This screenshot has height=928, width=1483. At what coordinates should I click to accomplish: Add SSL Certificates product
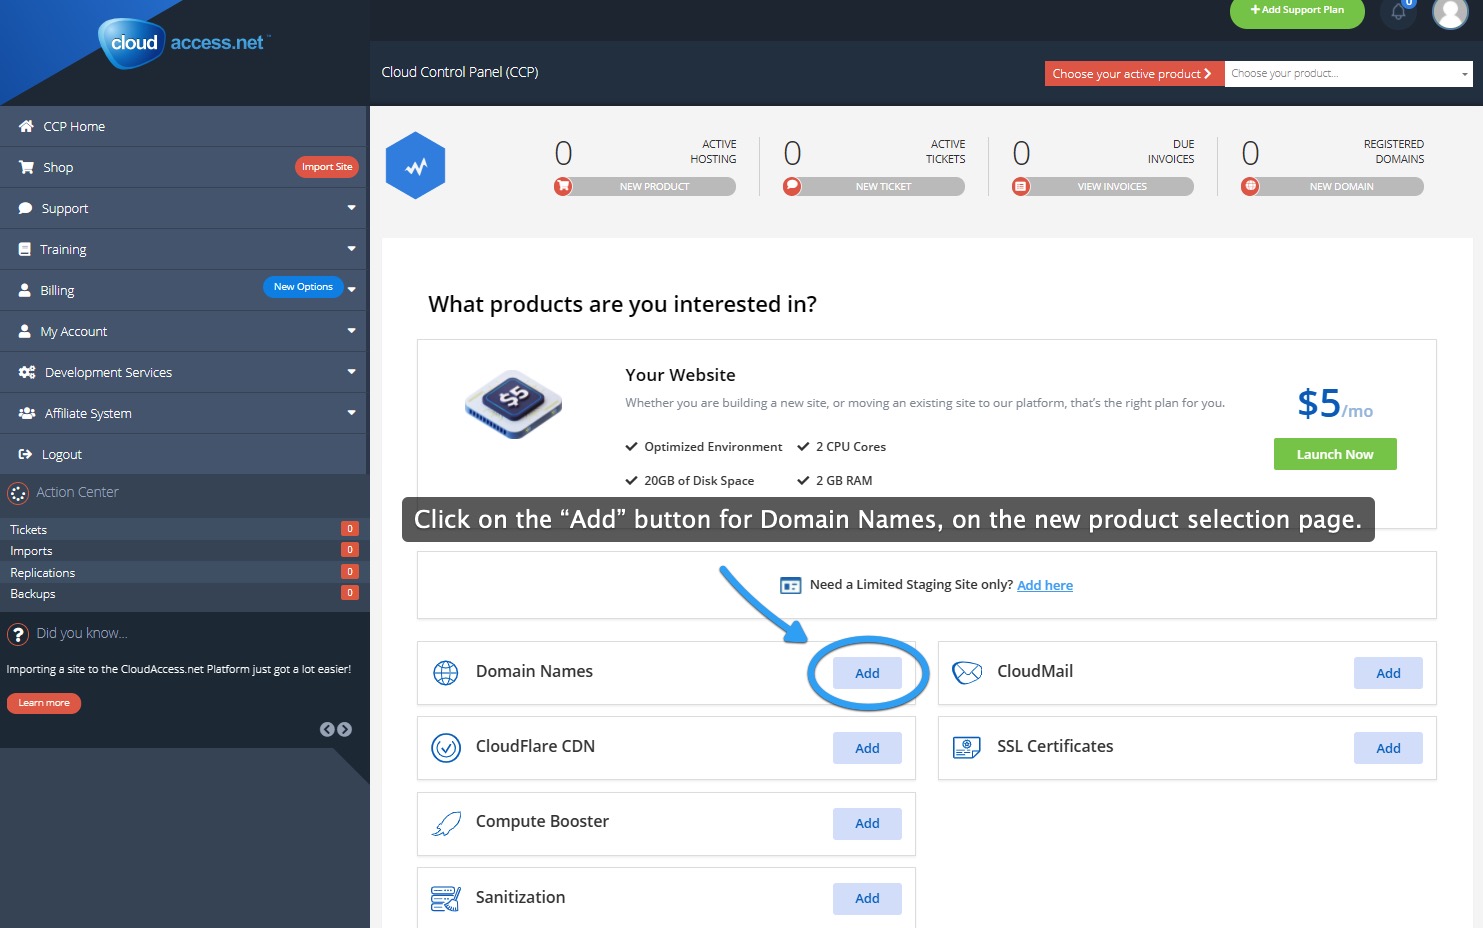[x=1388, y=748]
